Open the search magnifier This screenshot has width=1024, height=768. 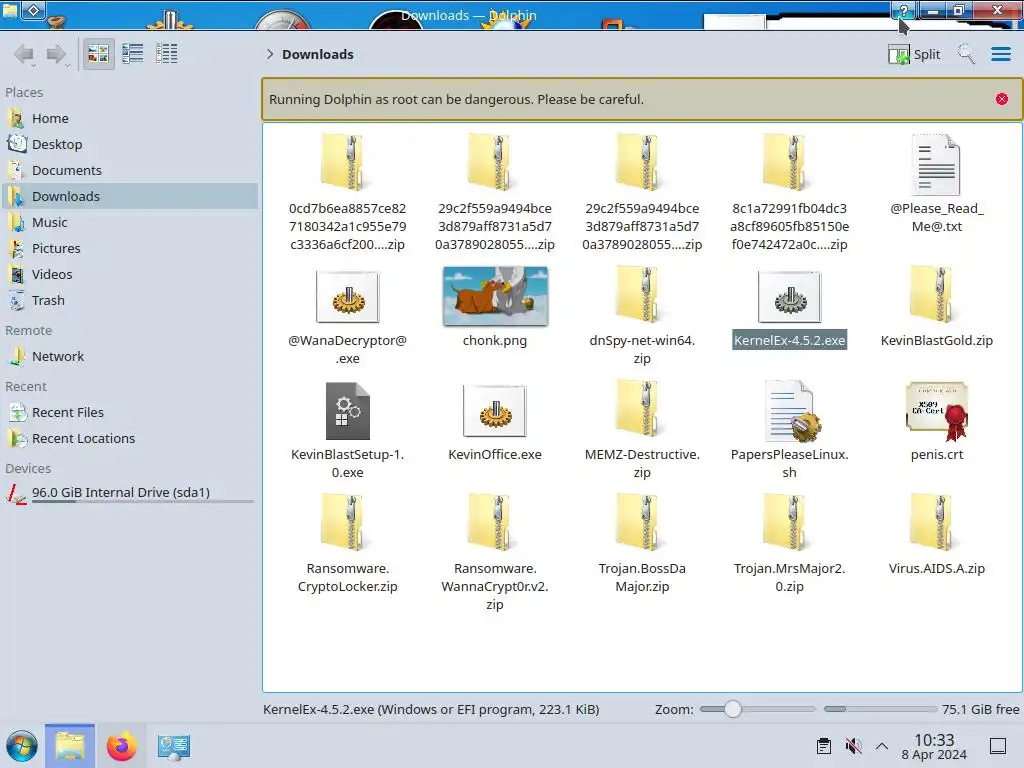pyautogui.click(x=966, y=54)
